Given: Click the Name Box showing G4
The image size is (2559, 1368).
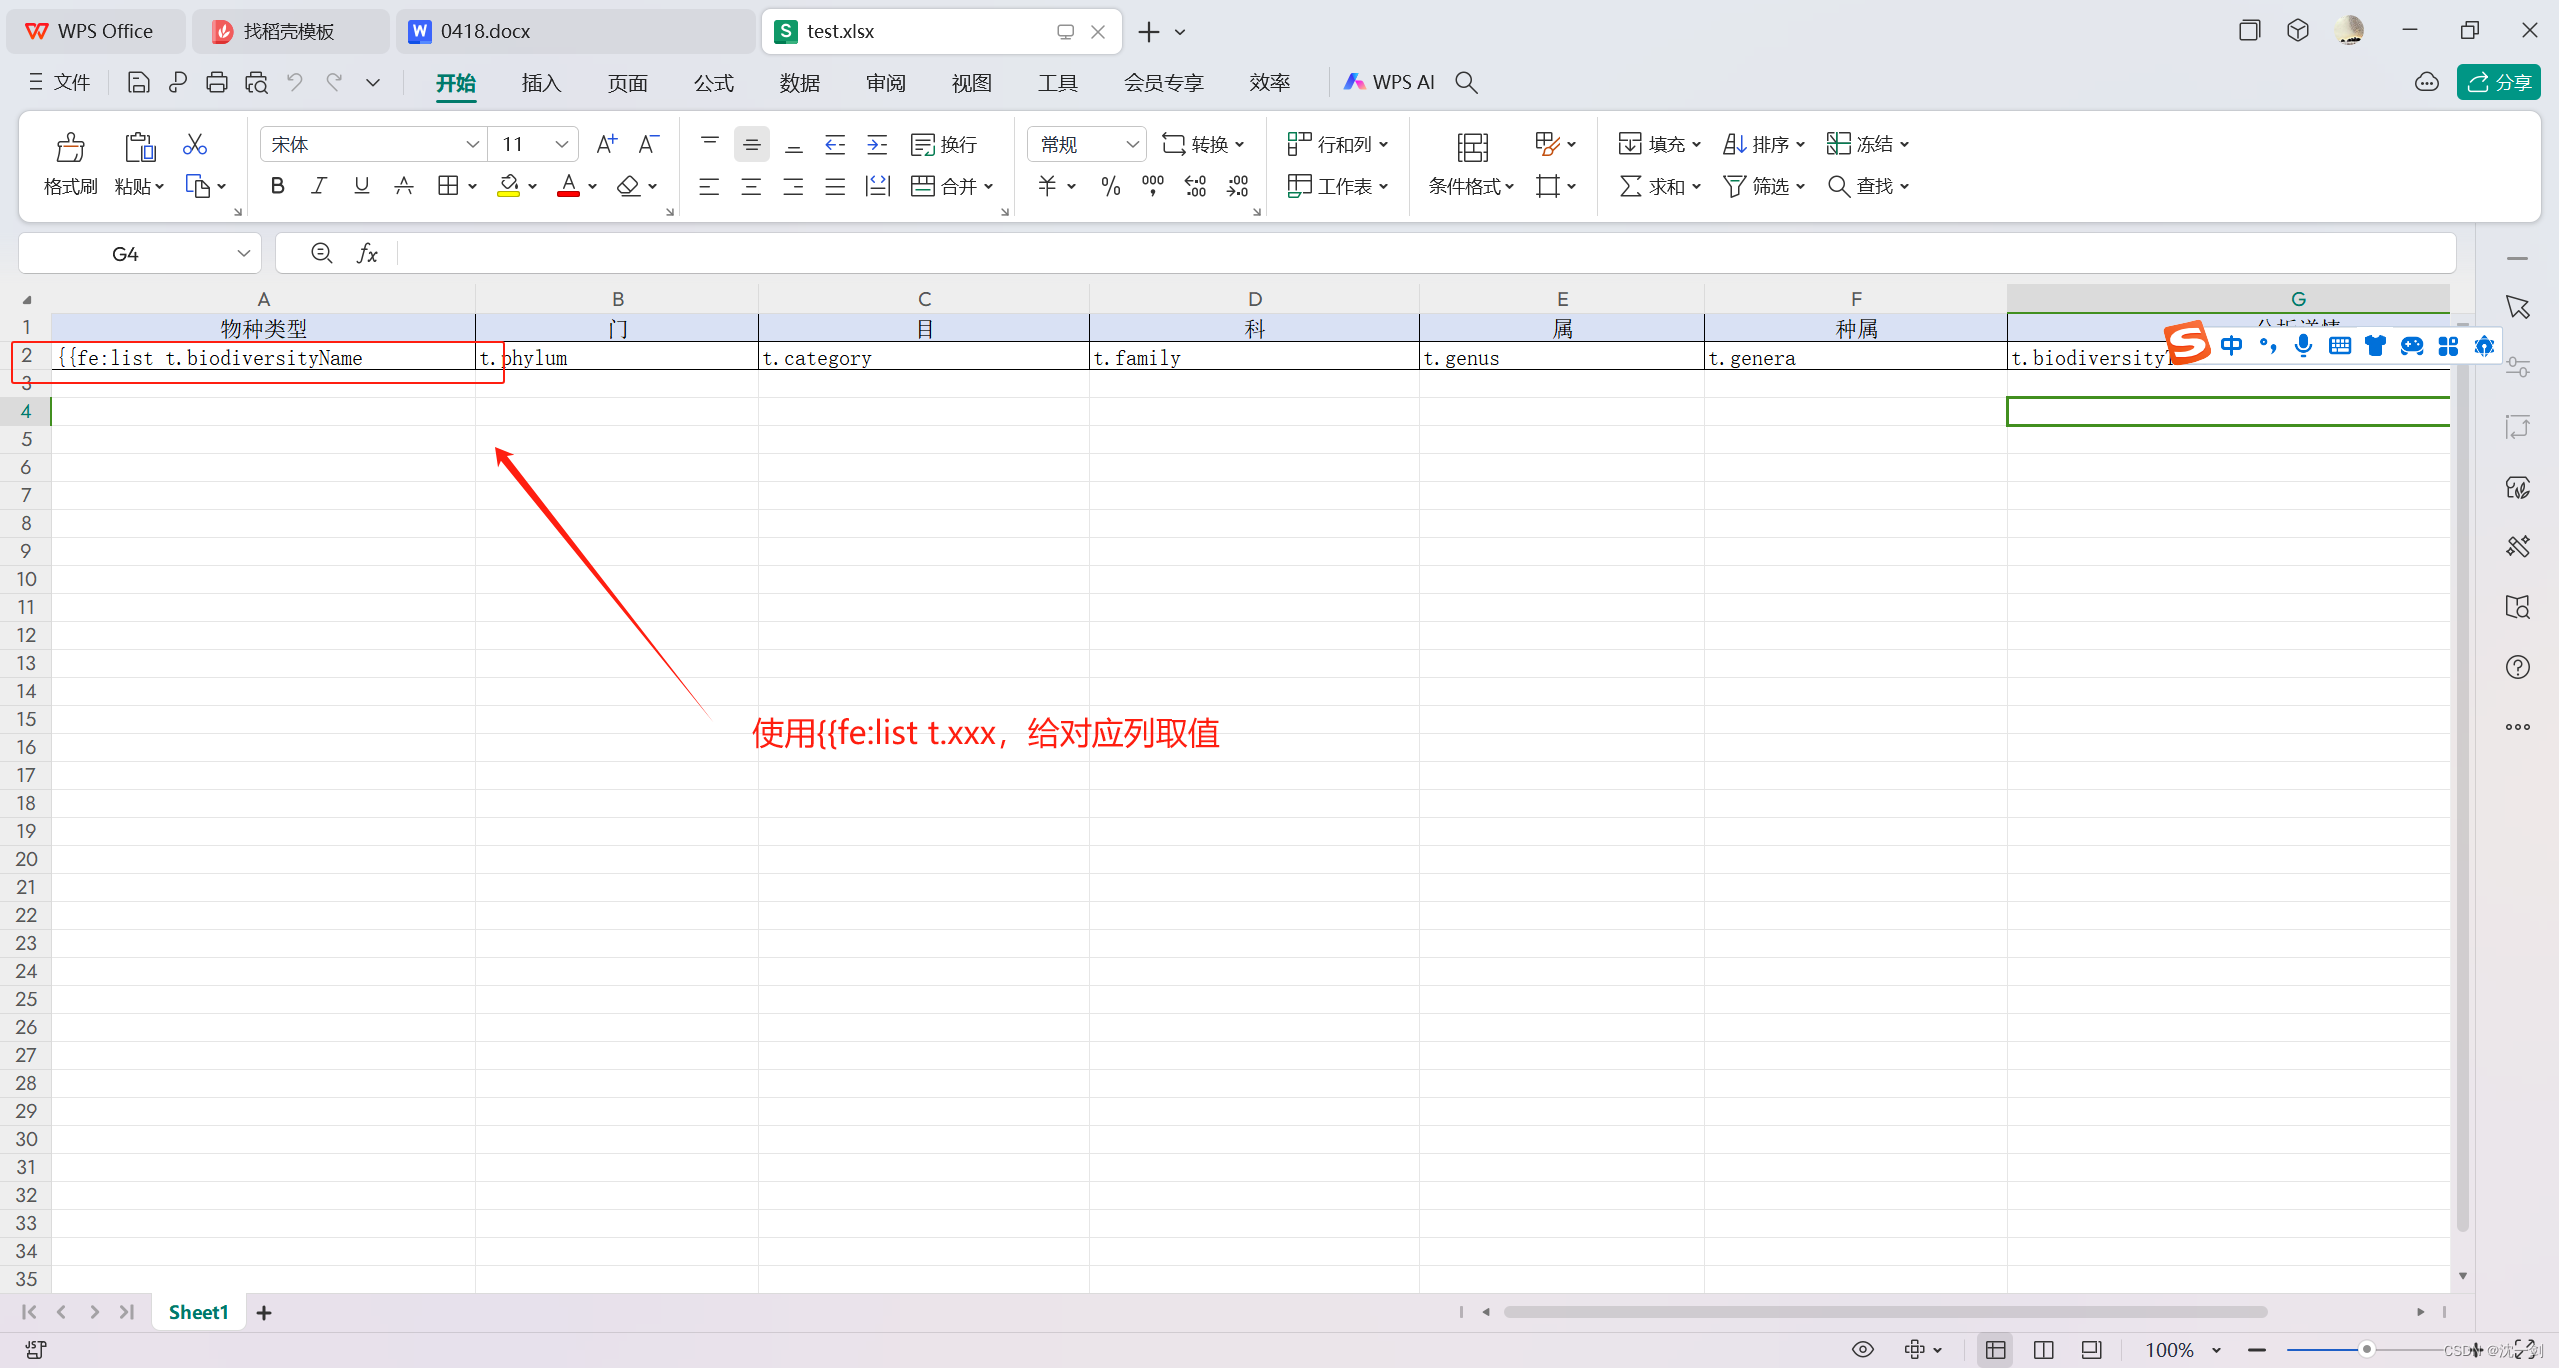Looking at the screenshot, I should coord(126,254).
